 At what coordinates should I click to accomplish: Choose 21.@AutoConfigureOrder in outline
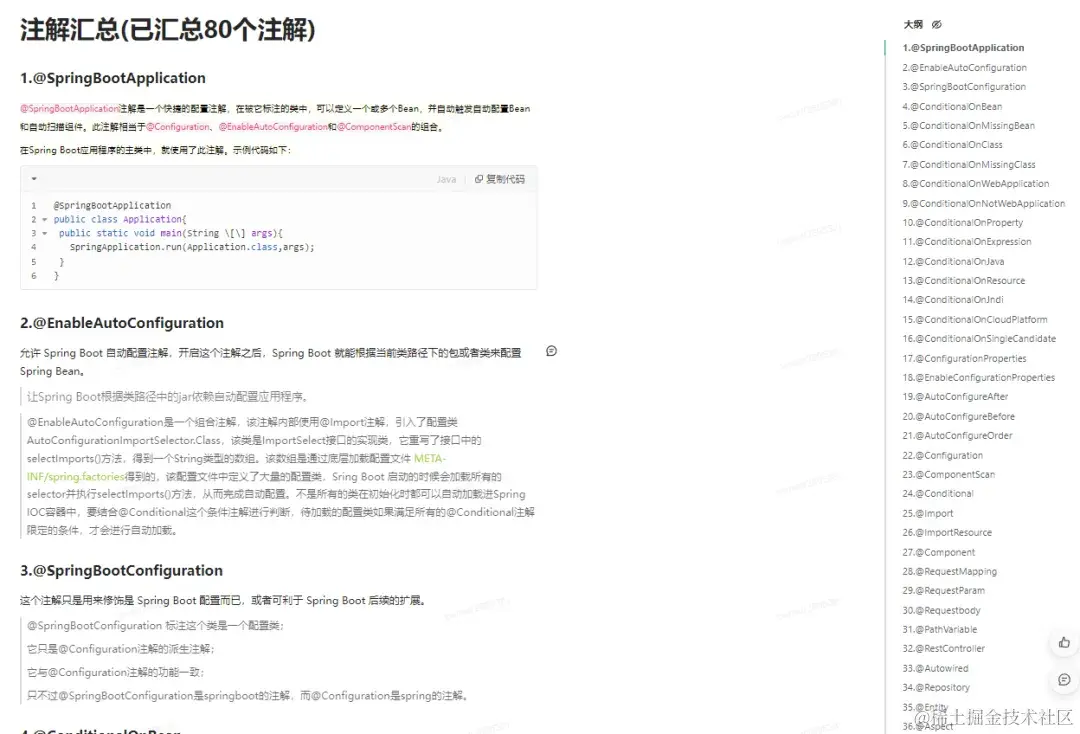pyautogui.click(x=957, y=436)
